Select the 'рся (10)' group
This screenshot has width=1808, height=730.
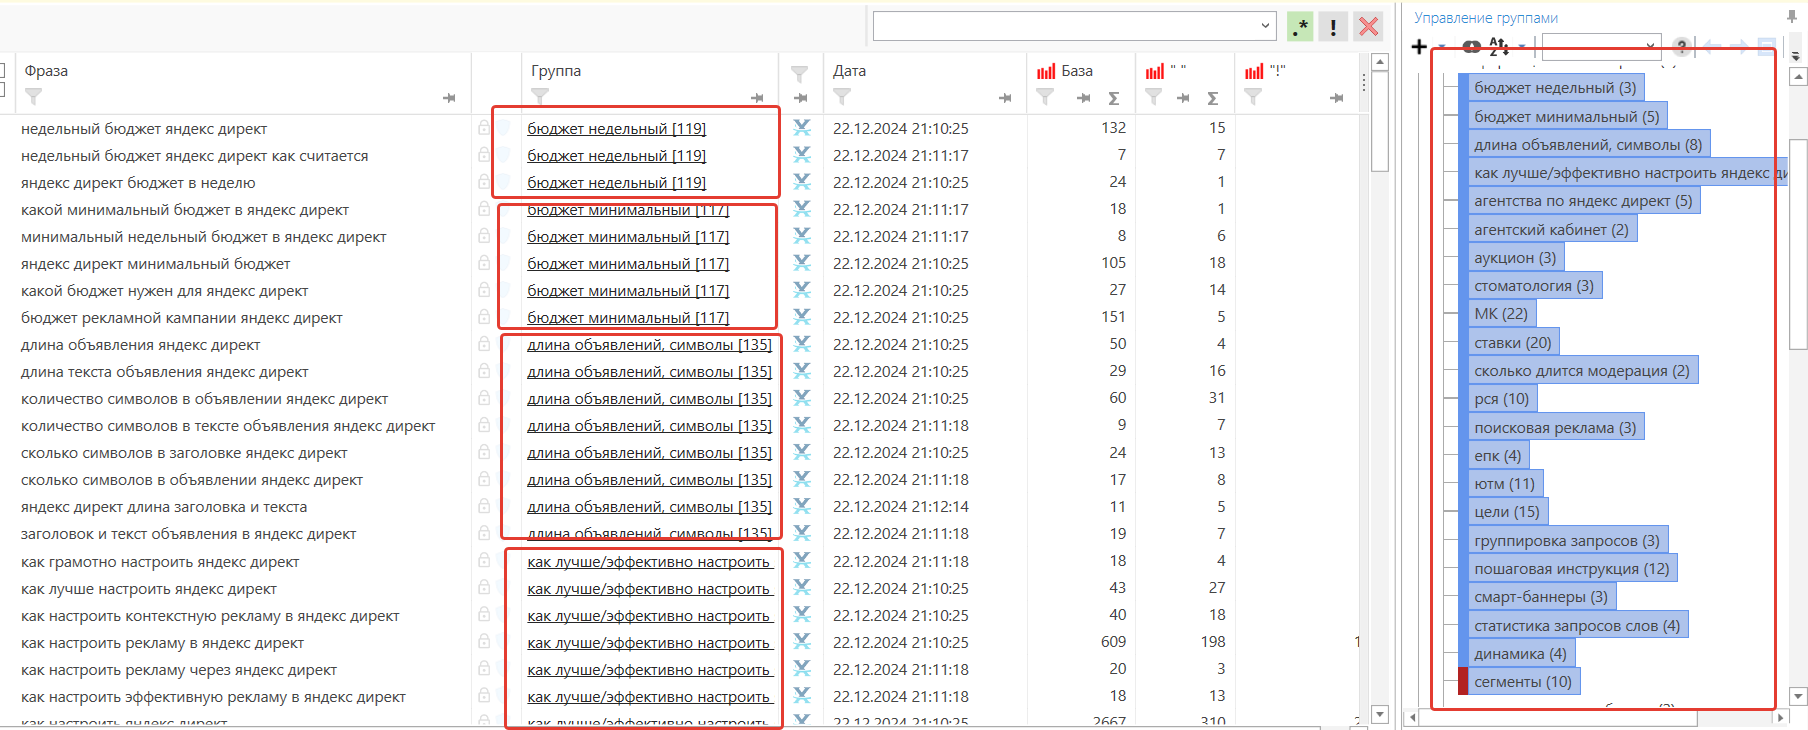pyautogui.click(x=1502, y=399)
